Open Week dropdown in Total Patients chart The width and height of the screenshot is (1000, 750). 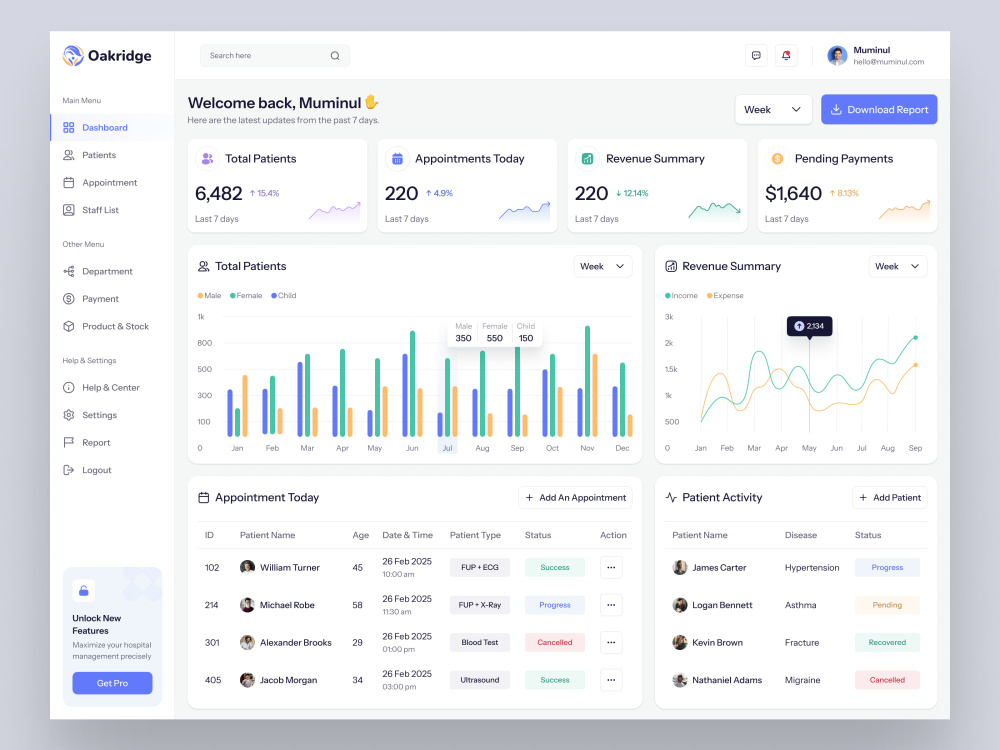coord(603,266)
